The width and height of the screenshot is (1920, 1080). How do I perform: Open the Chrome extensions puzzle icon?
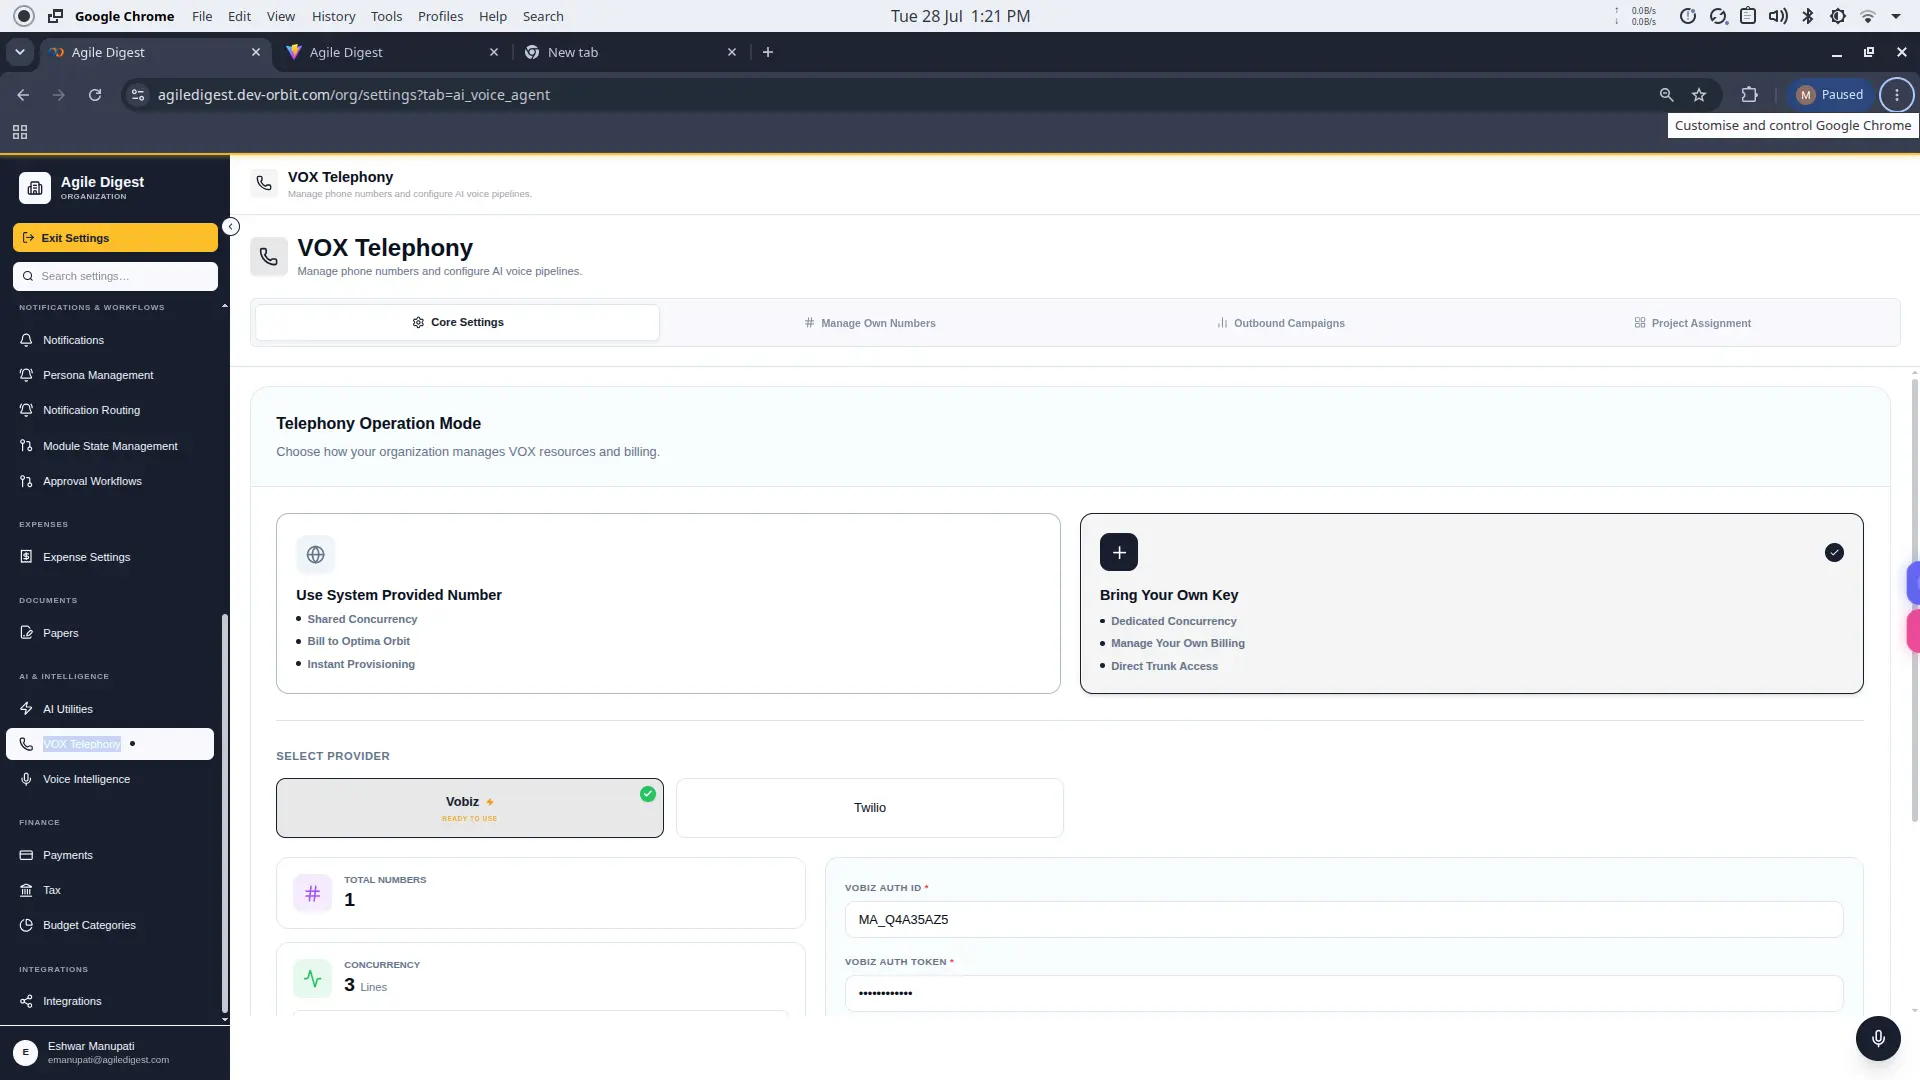(x=1749, y=95)
